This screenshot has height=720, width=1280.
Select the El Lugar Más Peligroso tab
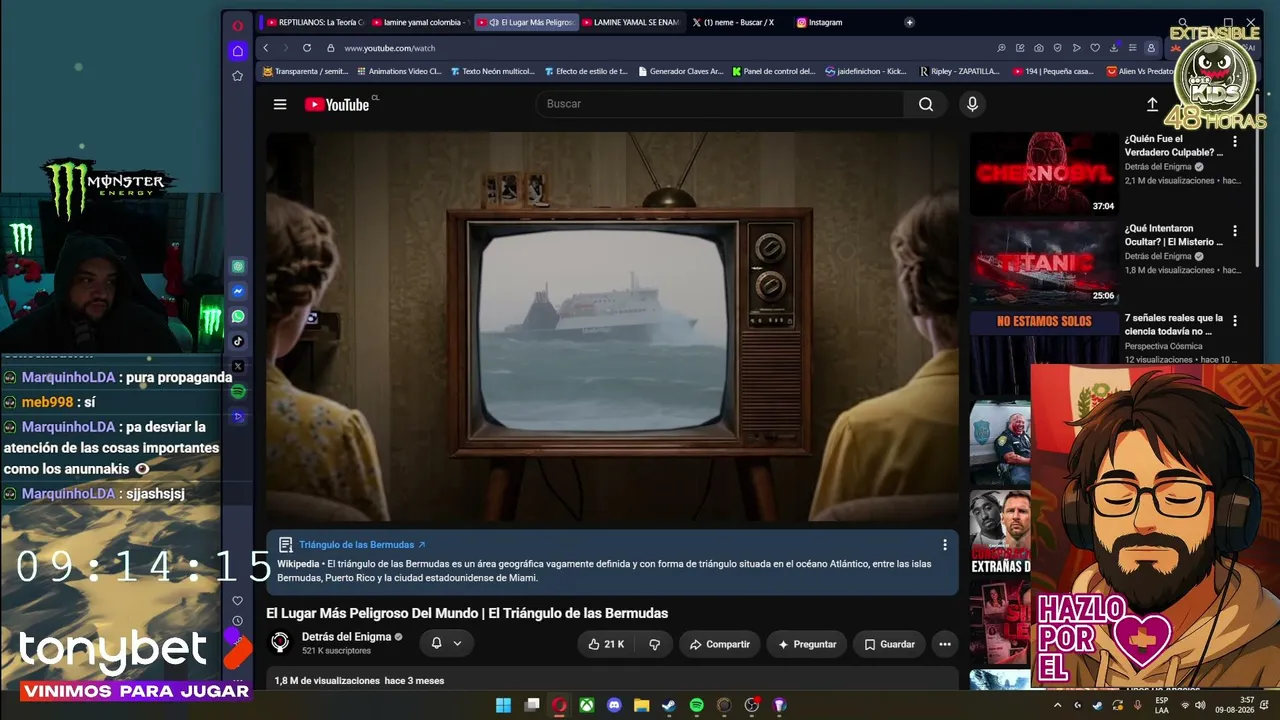click(526, 22)
